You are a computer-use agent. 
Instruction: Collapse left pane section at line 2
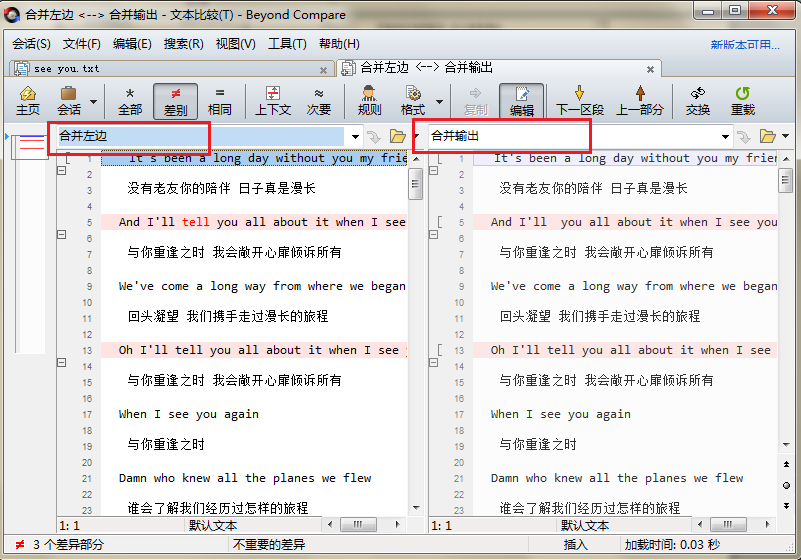(61, 171)
